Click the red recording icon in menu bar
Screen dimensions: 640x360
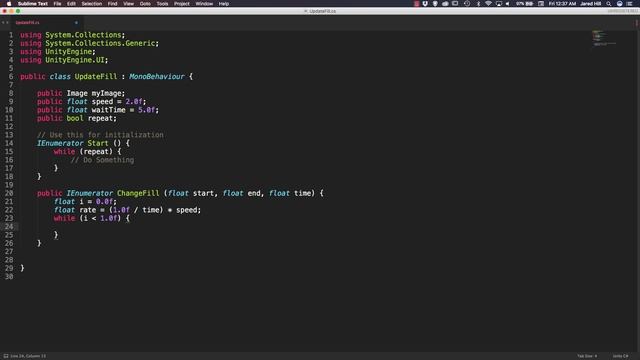pos(416,4)
